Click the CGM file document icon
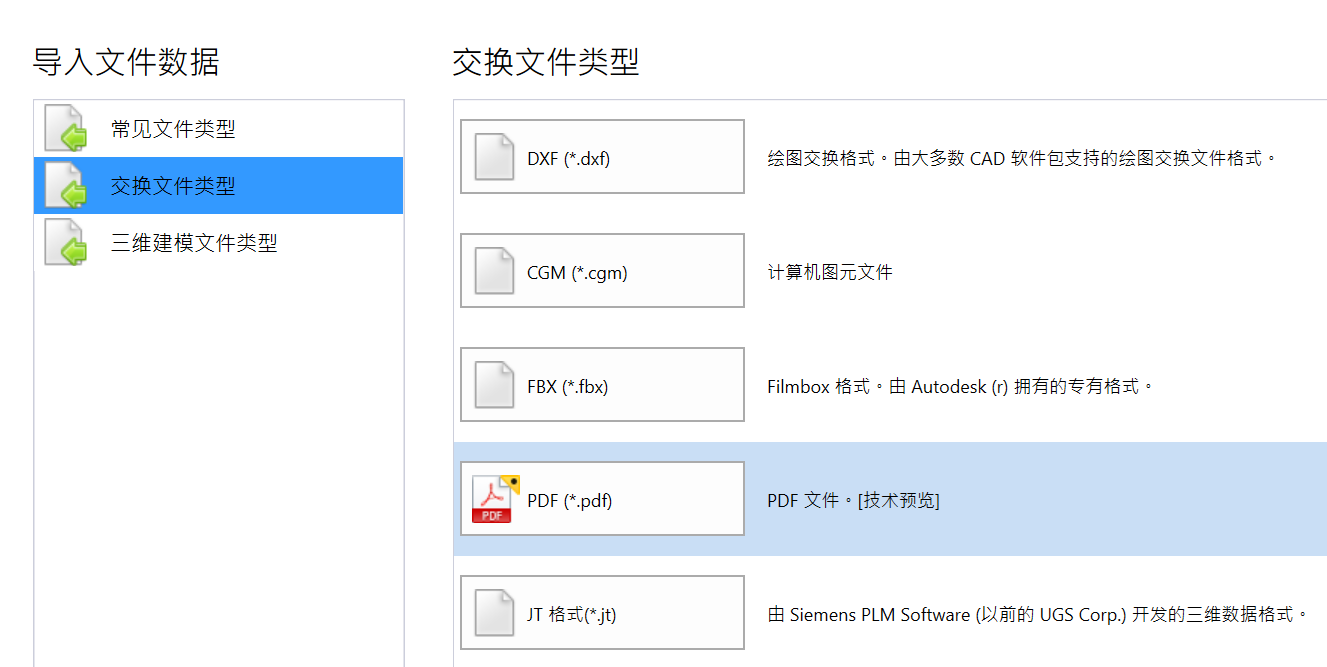The width and height of the screenshot is (1327, 667). (494, 271)
